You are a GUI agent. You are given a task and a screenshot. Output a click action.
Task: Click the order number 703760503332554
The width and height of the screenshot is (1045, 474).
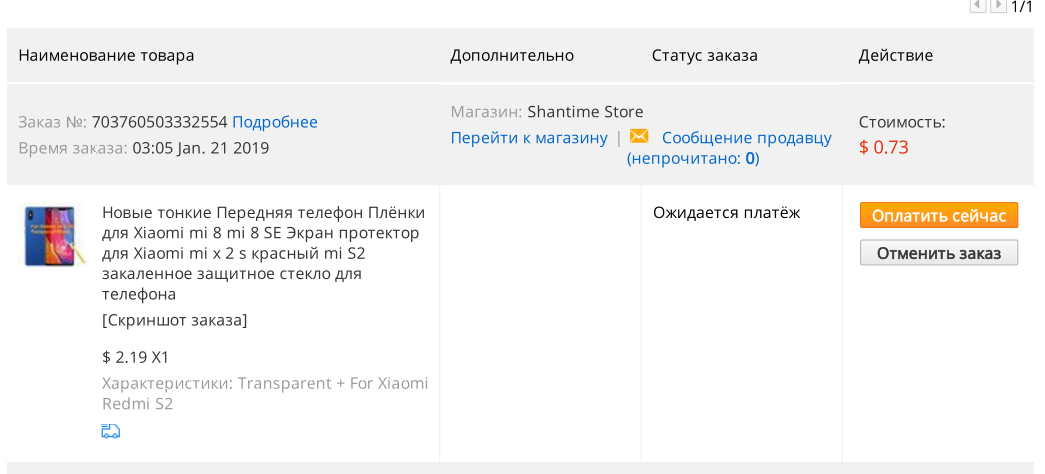click(160, 123)
